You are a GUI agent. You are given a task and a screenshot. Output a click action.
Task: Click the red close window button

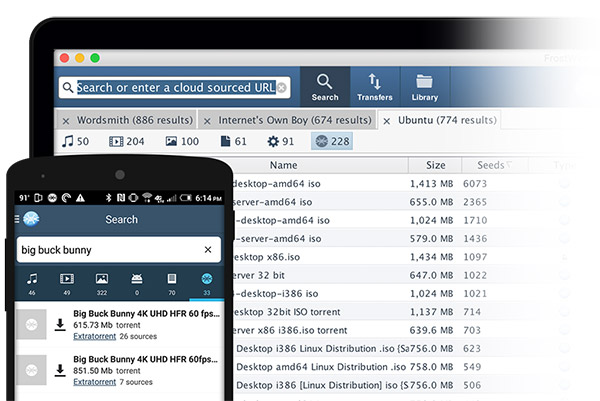[64, 58]
